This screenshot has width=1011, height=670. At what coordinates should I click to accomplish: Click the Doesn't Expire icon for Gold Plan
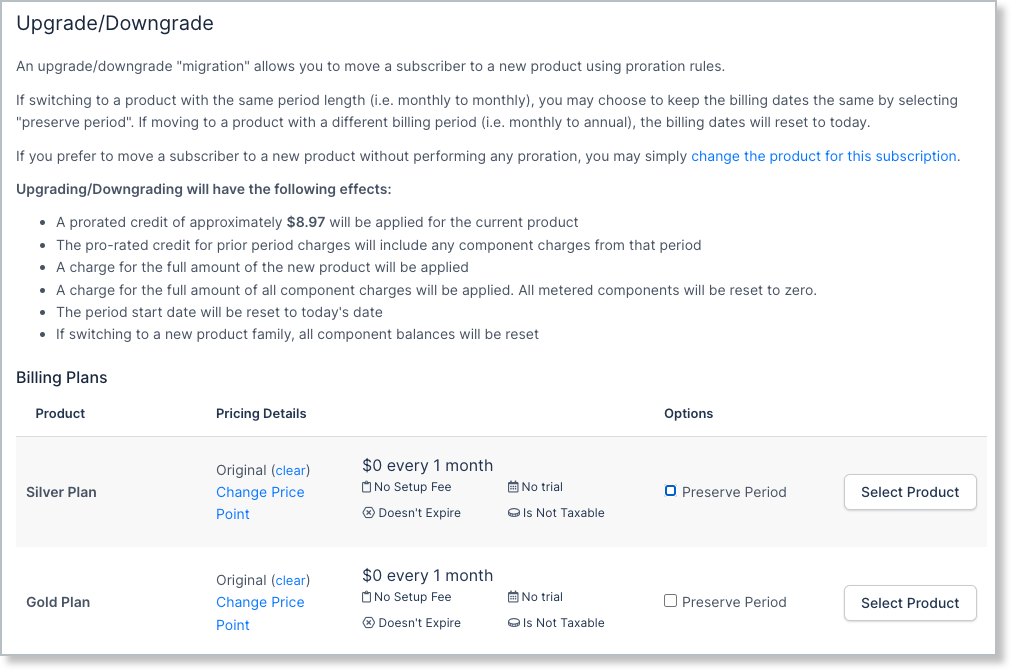tap(368, 622)
